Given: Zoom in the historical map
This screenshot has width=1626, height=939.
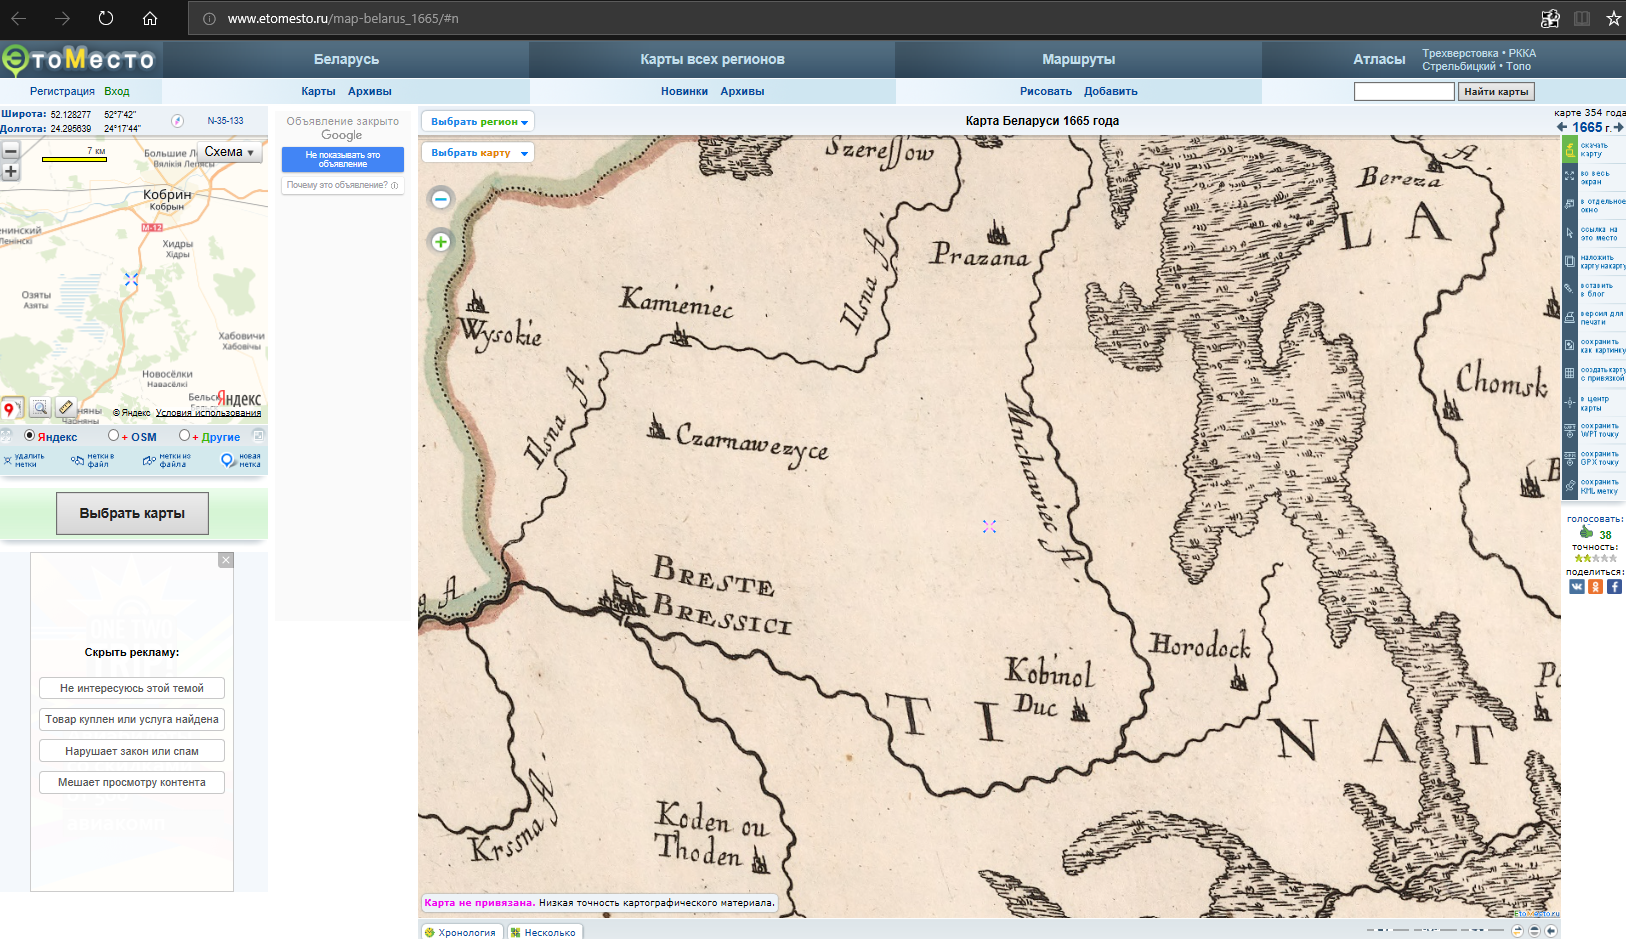Looking at the screenshot, I should click(x=441, y=241).
